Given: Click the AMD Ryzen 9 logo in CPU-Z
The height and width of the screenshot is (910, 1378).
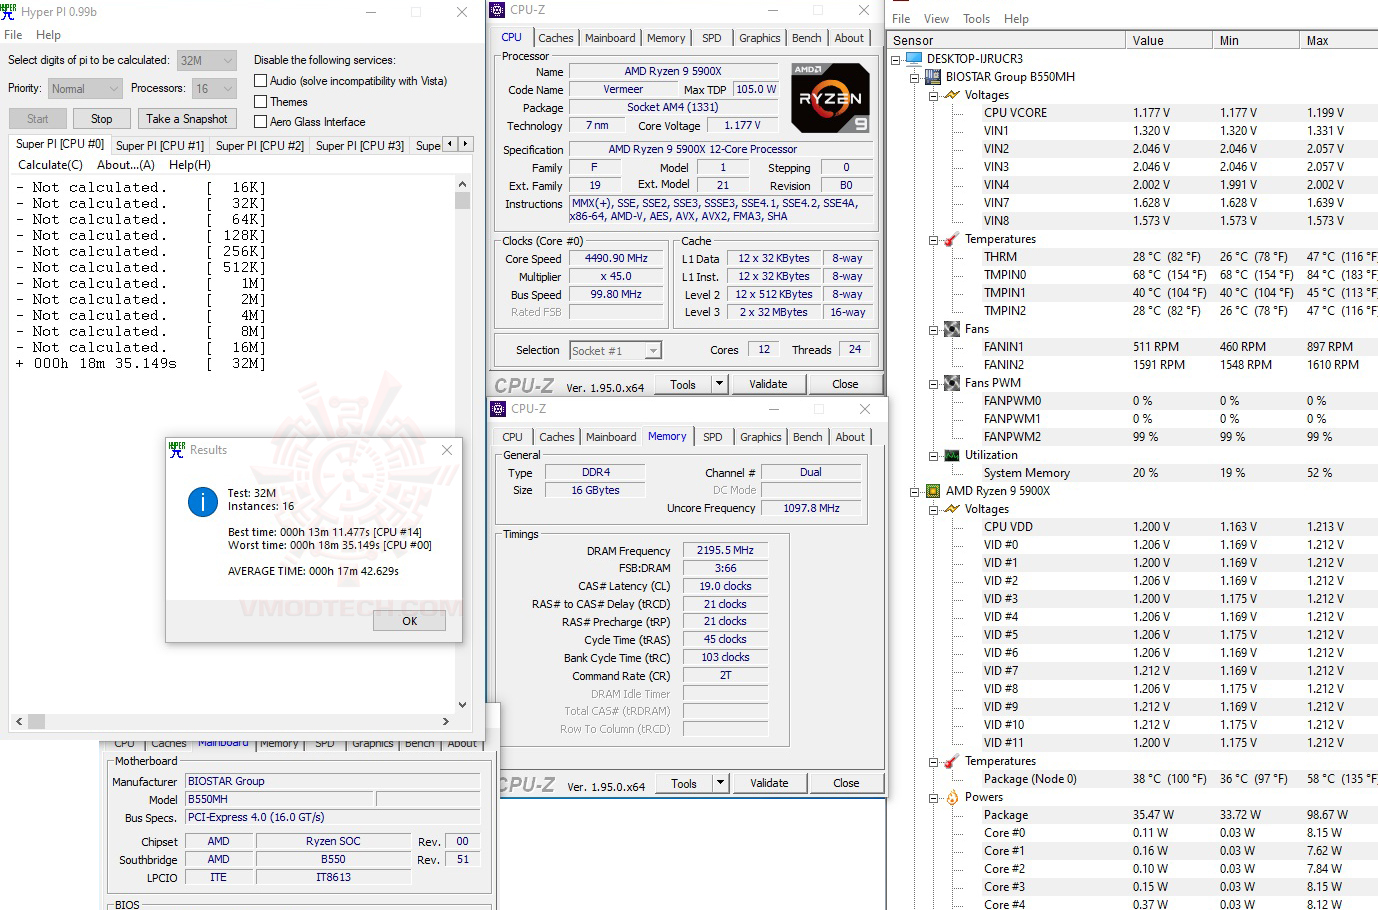Looking at the screenshot, I should pyautogui.click(x=830, y=98).
